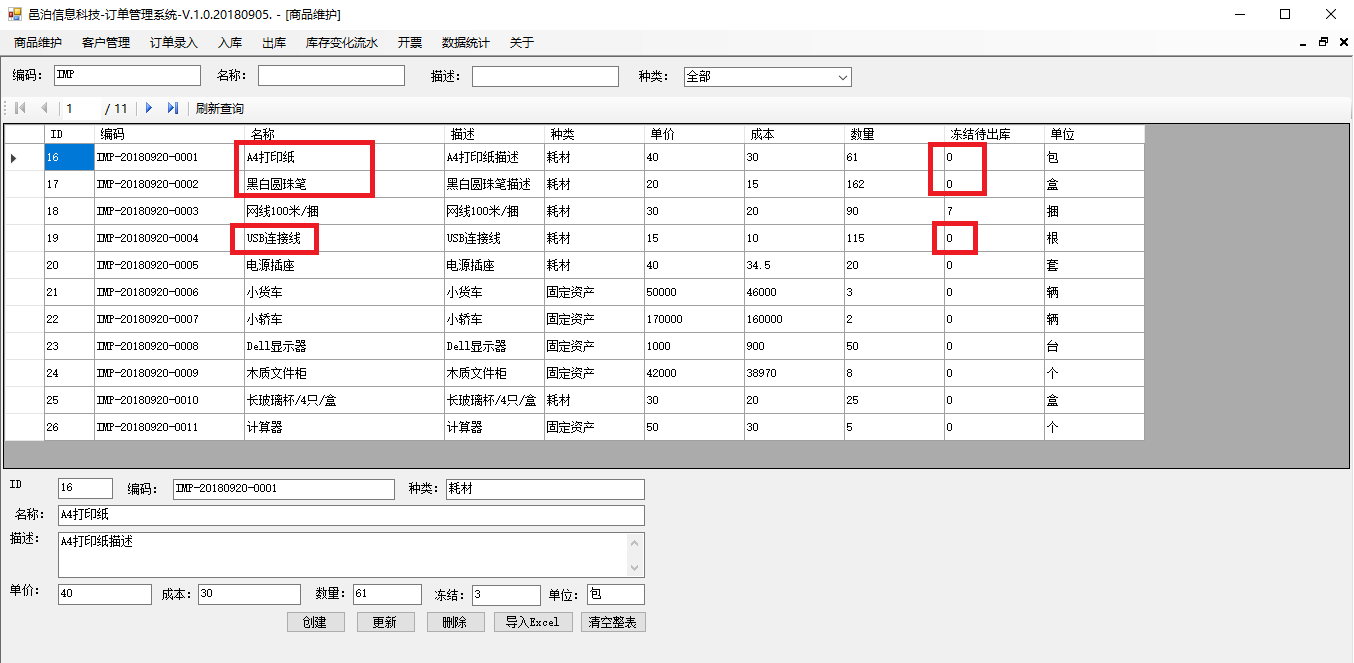Click the description box scroll down arrow
The width and height of the screenshot is (1354, 663).
[635, 567]
